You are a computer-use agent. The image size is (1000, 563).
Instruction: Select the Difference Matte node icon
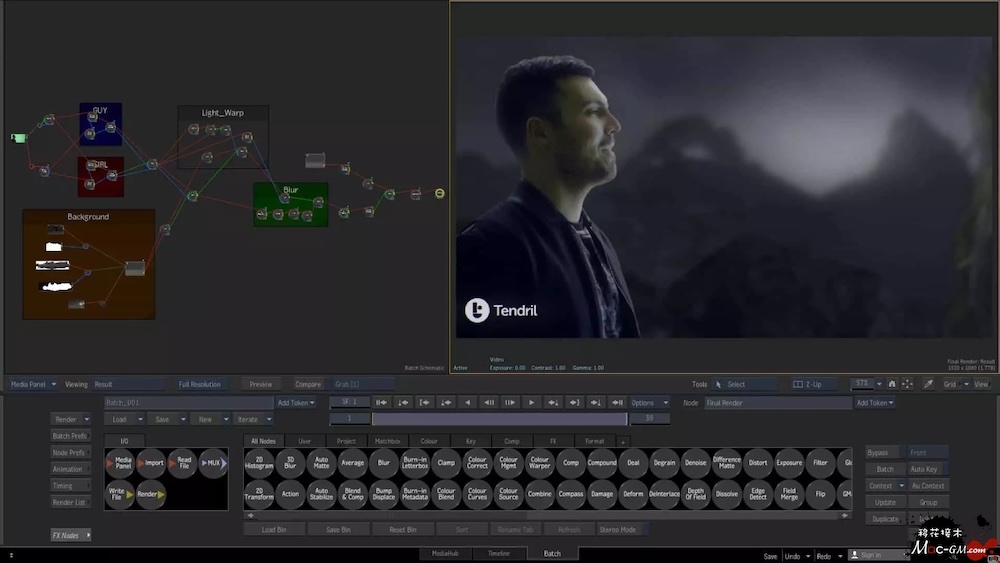727,463
